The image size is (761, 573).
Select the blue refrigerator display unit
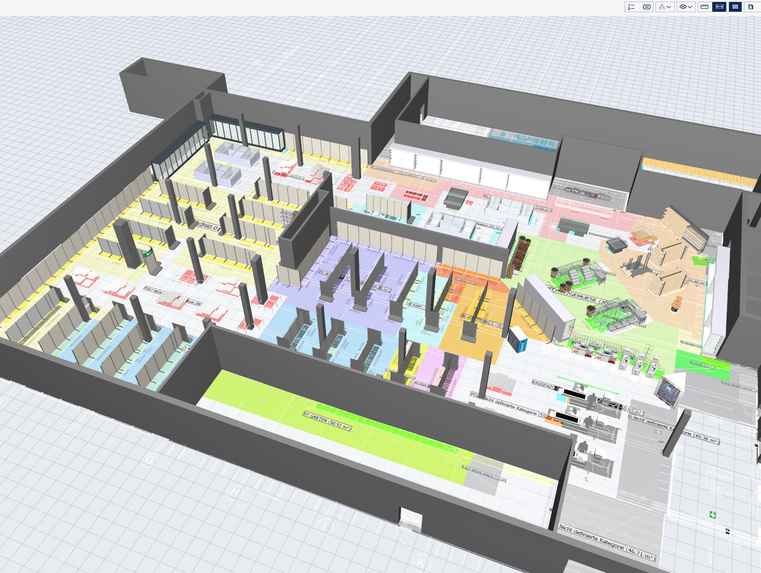(x=518, y=339)
